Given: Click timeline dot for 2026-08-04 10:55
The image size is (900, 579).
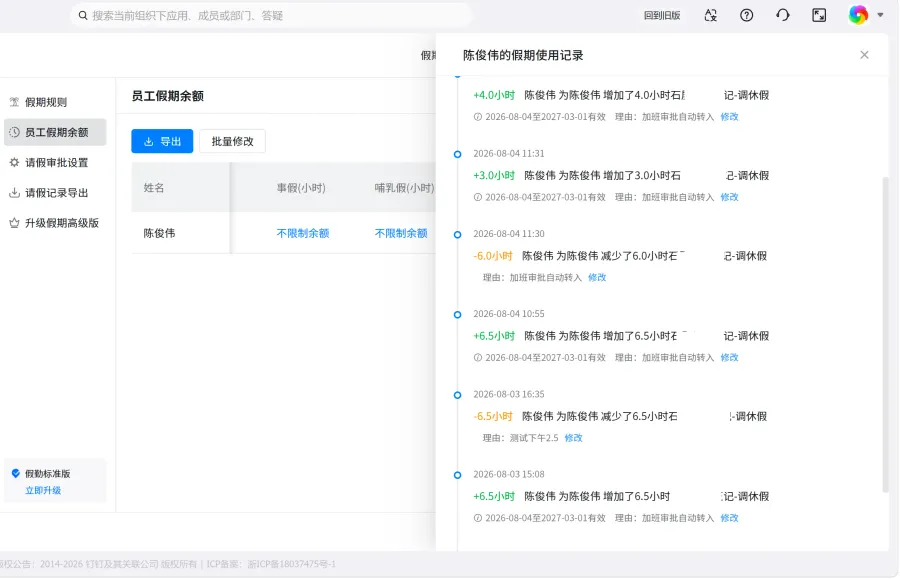Looking at the screenshot, I should (x=457, y=314).
